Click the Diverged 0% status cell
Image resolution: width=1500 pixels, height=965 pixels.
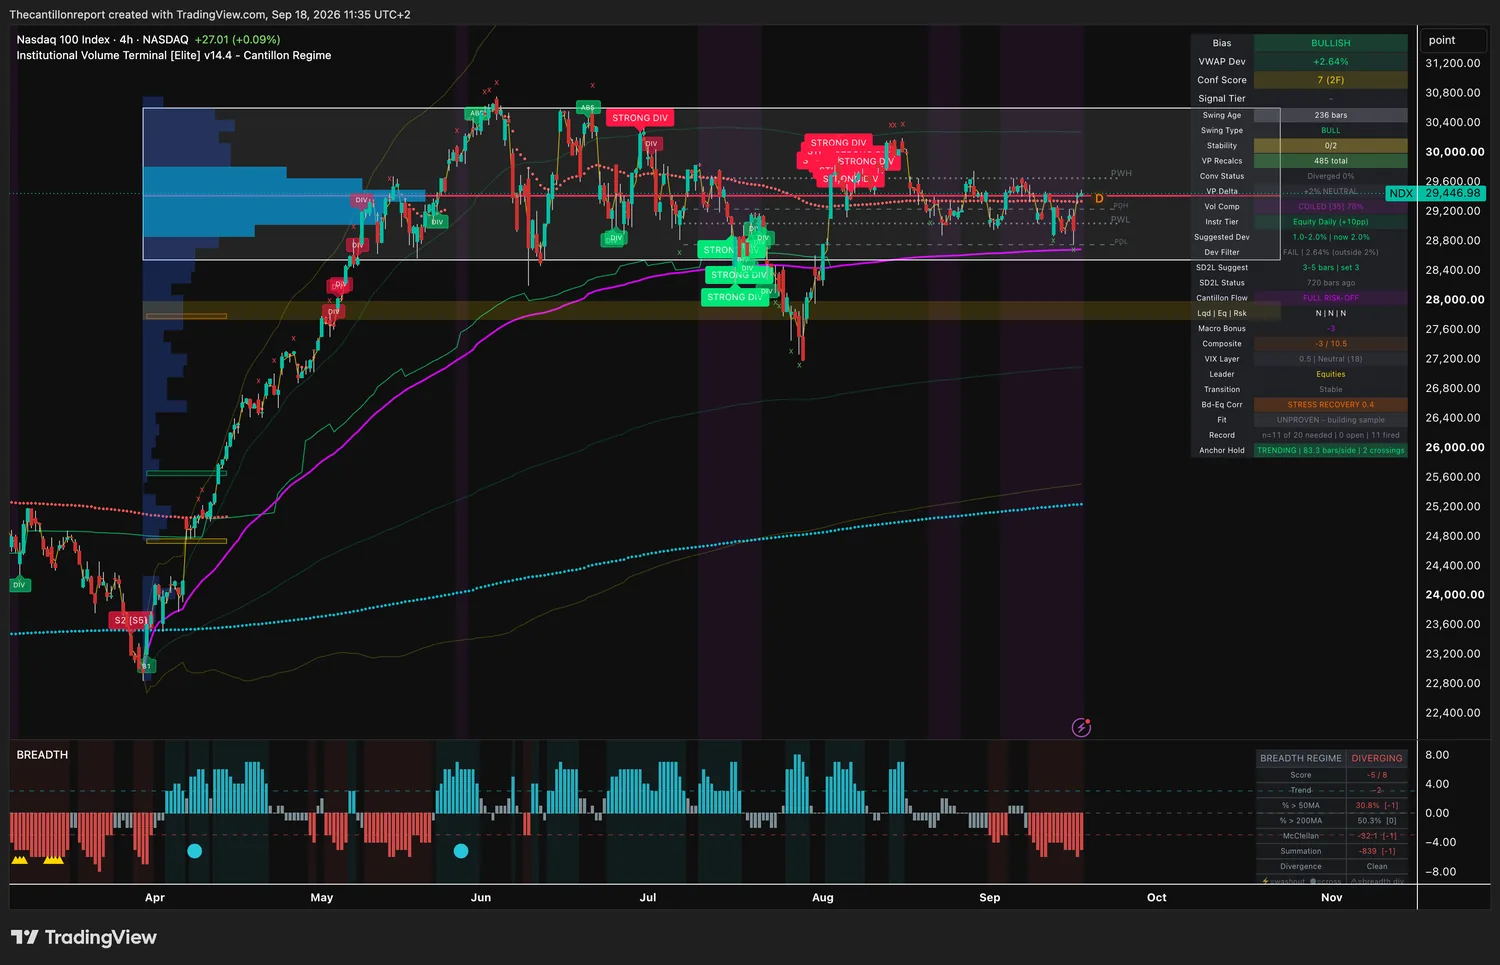[1331, 176]
